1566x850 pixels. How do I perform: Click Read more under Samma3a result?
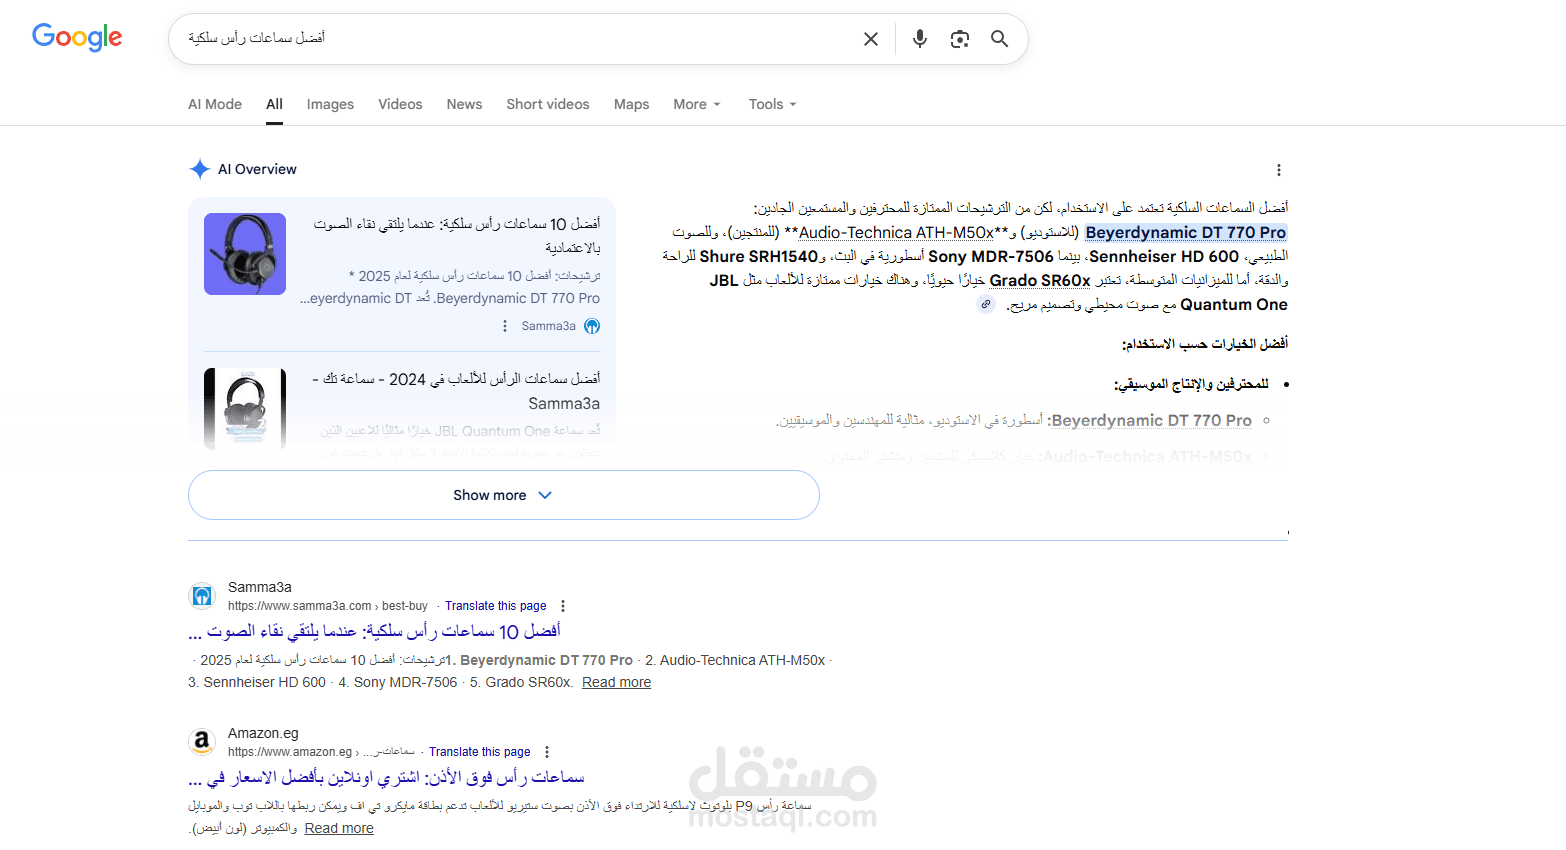(616, 682)
